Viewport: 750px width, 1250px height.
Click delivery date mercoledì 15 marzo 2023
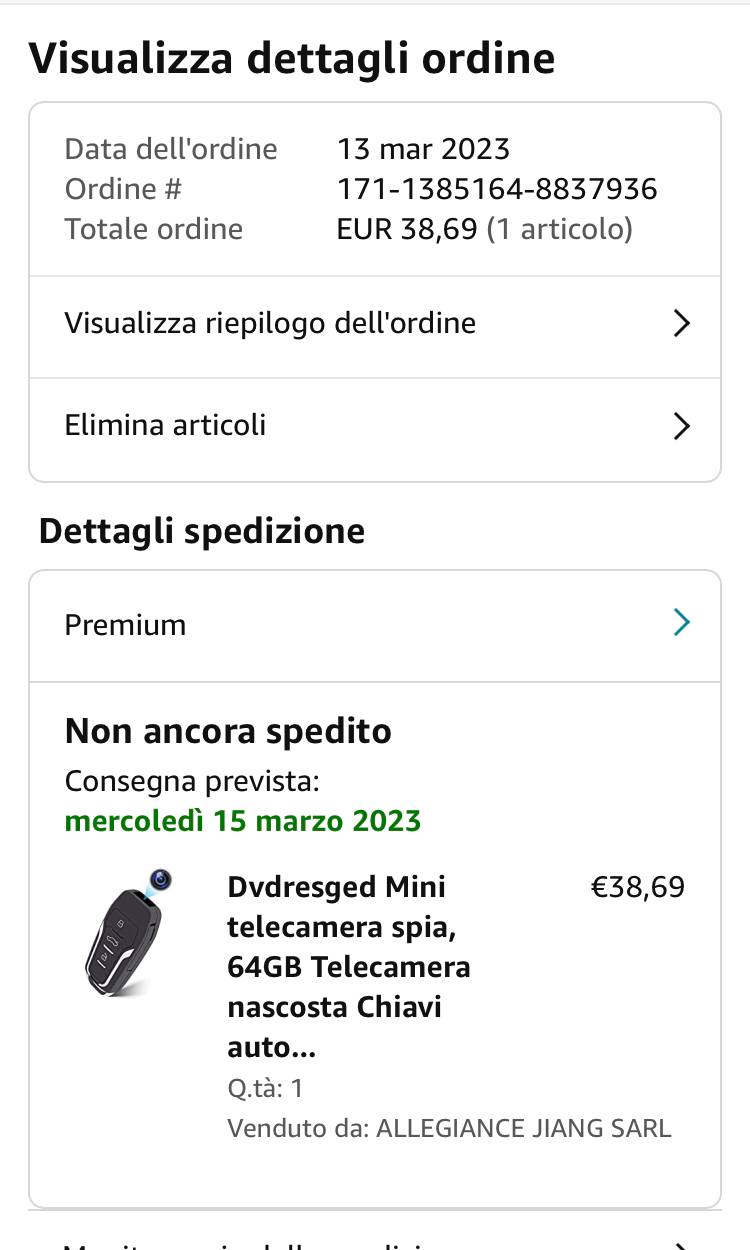pyautogui.click(x=243, y=821)
